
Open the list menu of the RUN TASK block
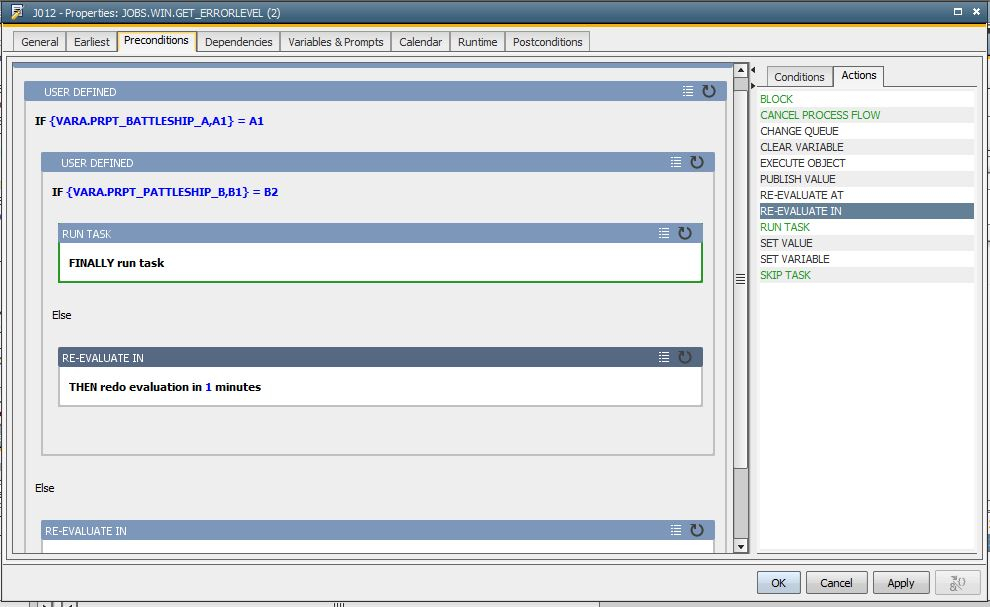662,233
